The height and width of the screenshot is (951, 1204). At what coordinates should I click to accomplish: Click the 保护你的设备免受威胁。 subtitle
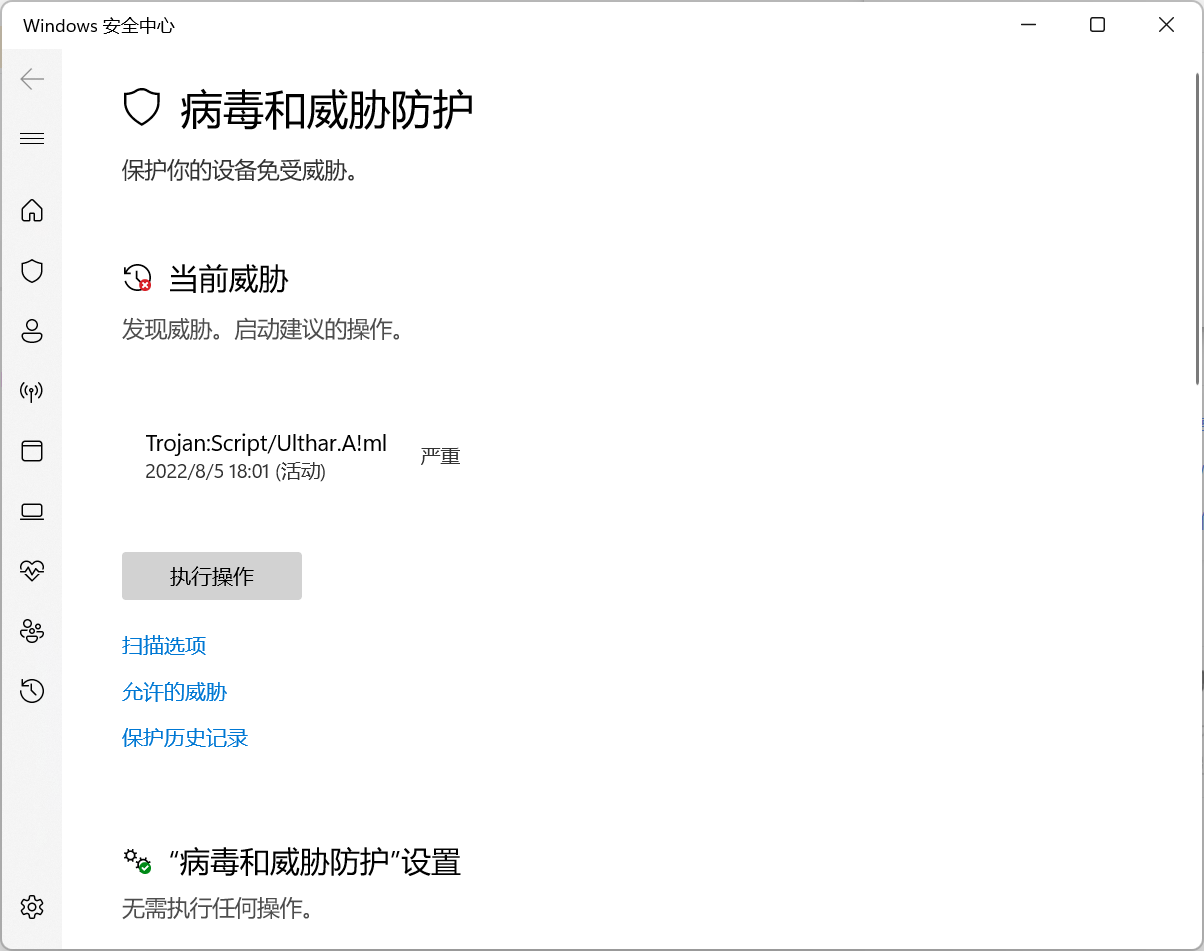pyautogui.click(x=240, y=171)
